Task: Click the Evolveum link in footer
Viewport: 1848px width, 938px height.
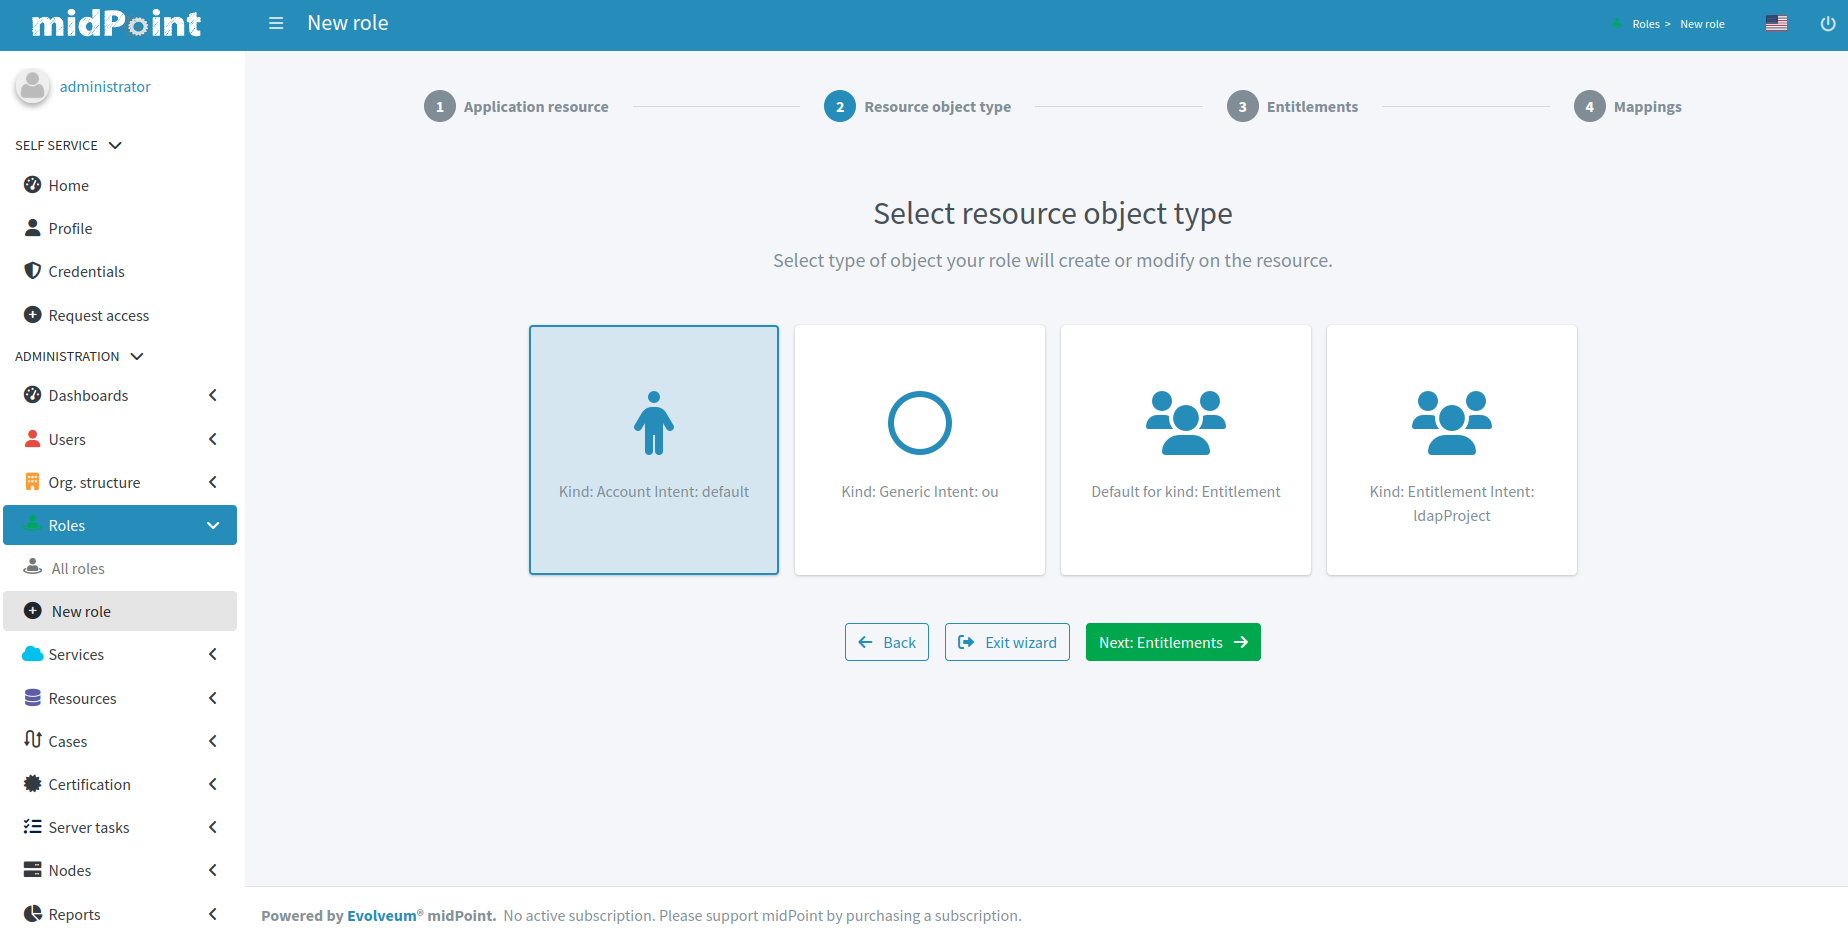Action: pos(381,915)
